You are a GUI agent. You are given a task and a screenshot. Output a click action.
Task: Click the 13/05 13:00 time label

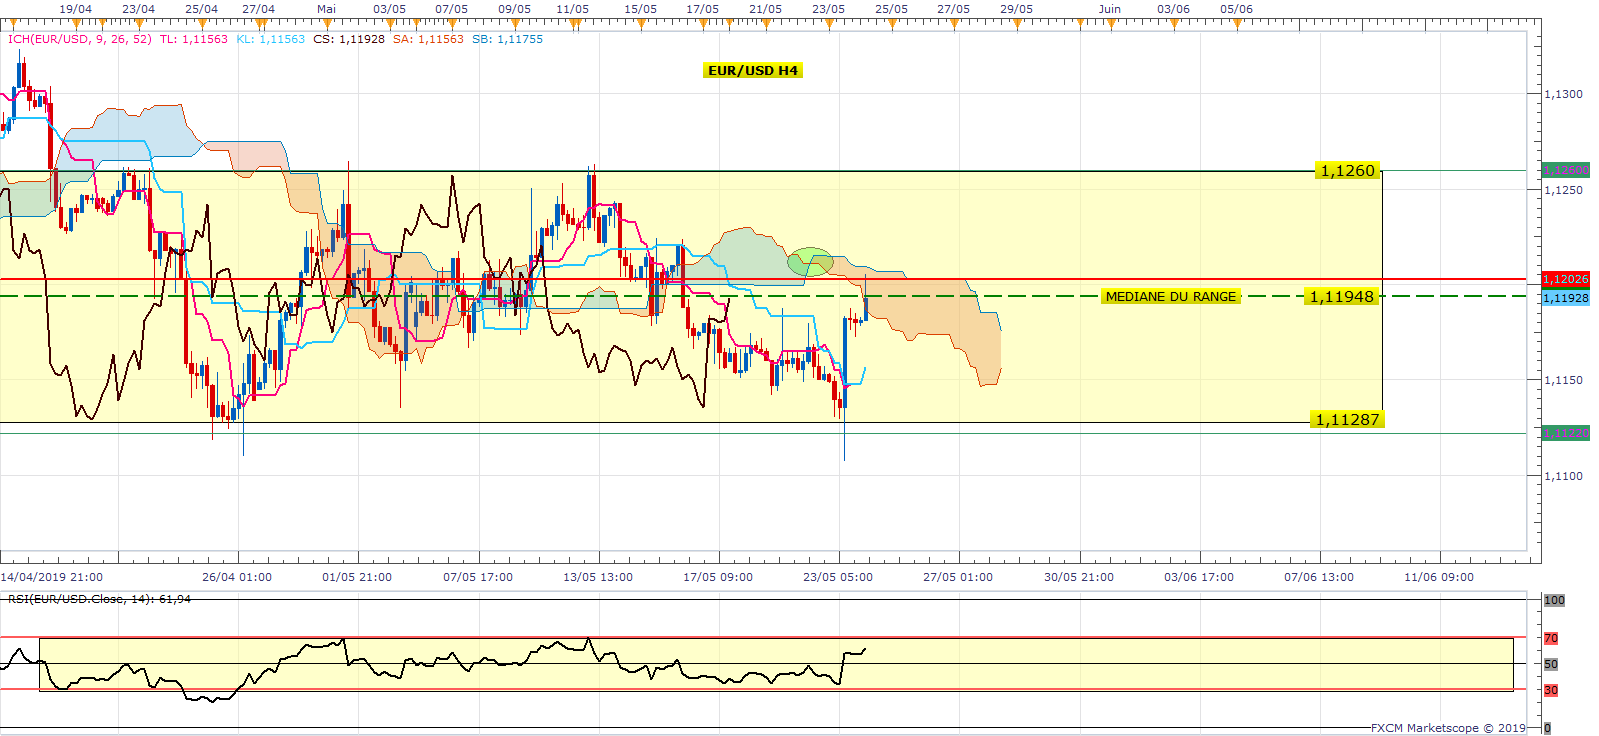pos(598,577)
